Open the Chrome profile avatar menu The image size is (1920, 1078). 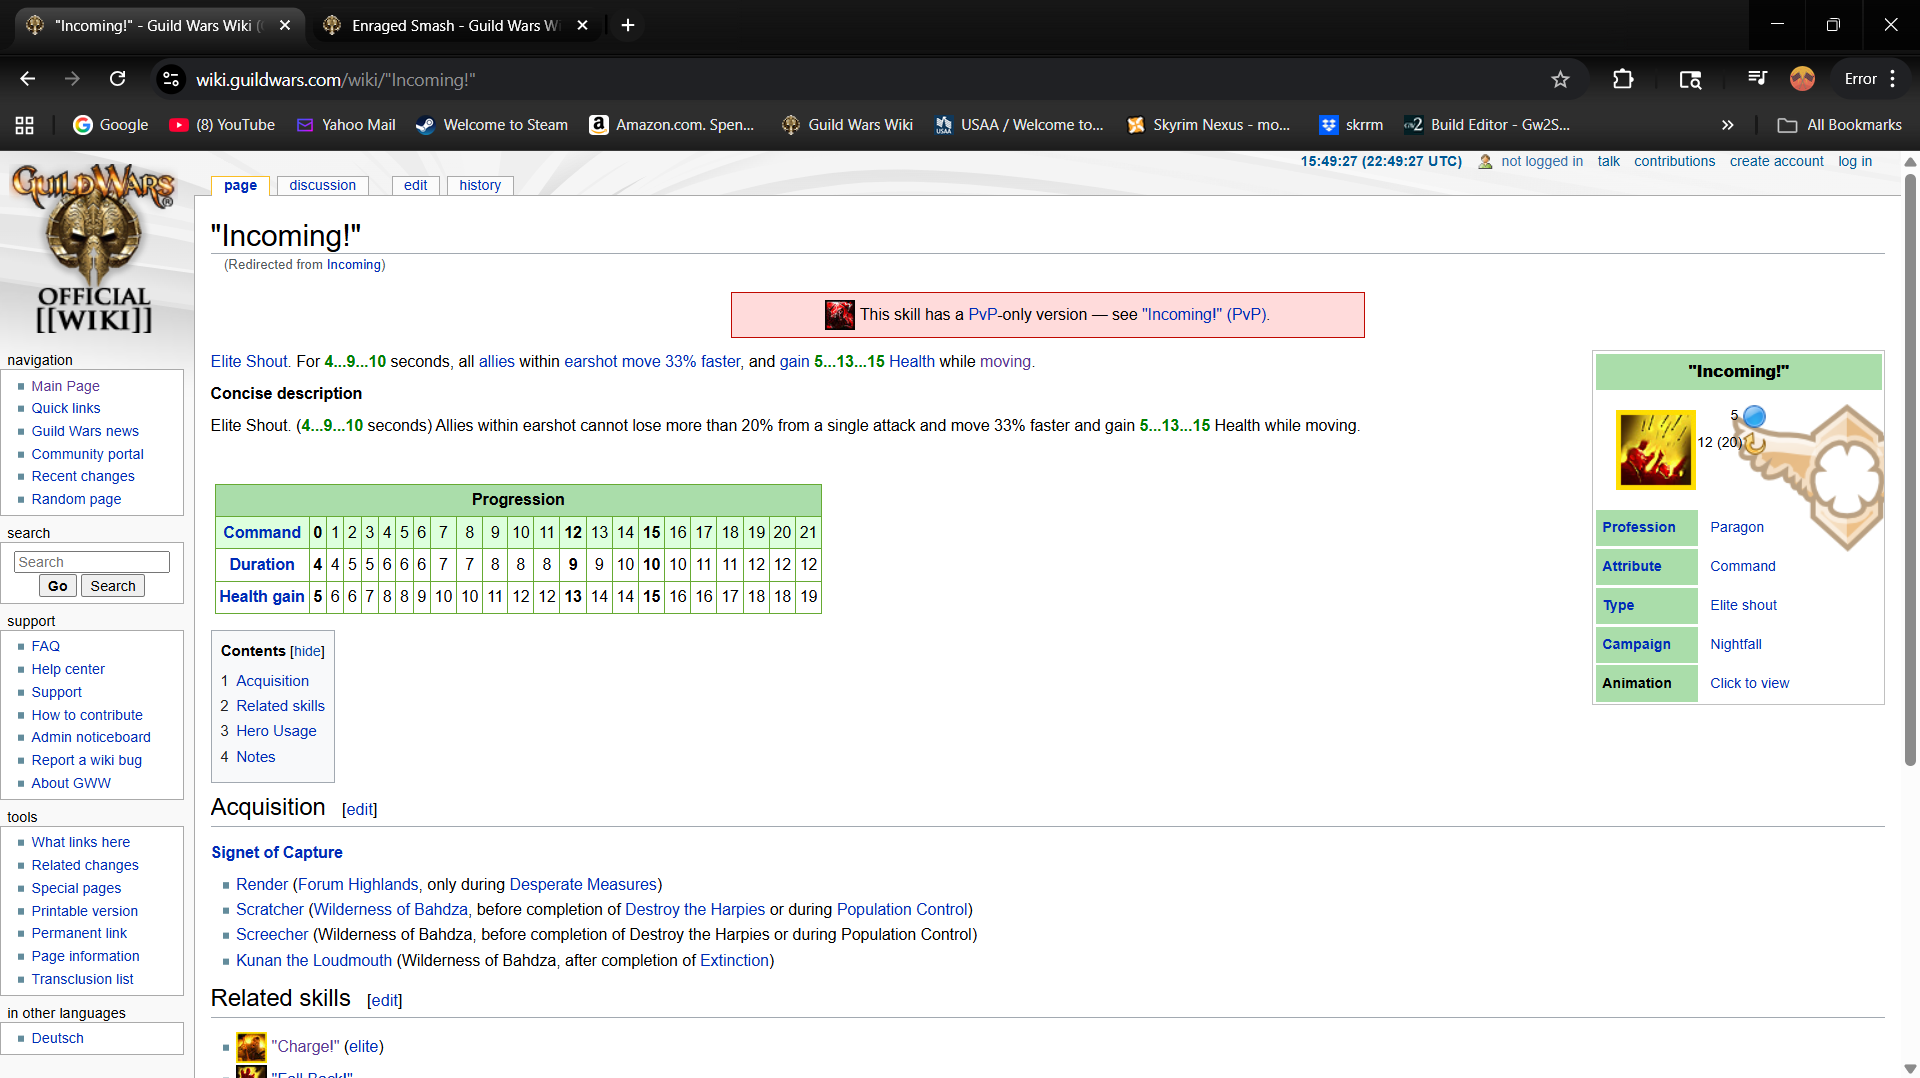tap(1802, 79)
